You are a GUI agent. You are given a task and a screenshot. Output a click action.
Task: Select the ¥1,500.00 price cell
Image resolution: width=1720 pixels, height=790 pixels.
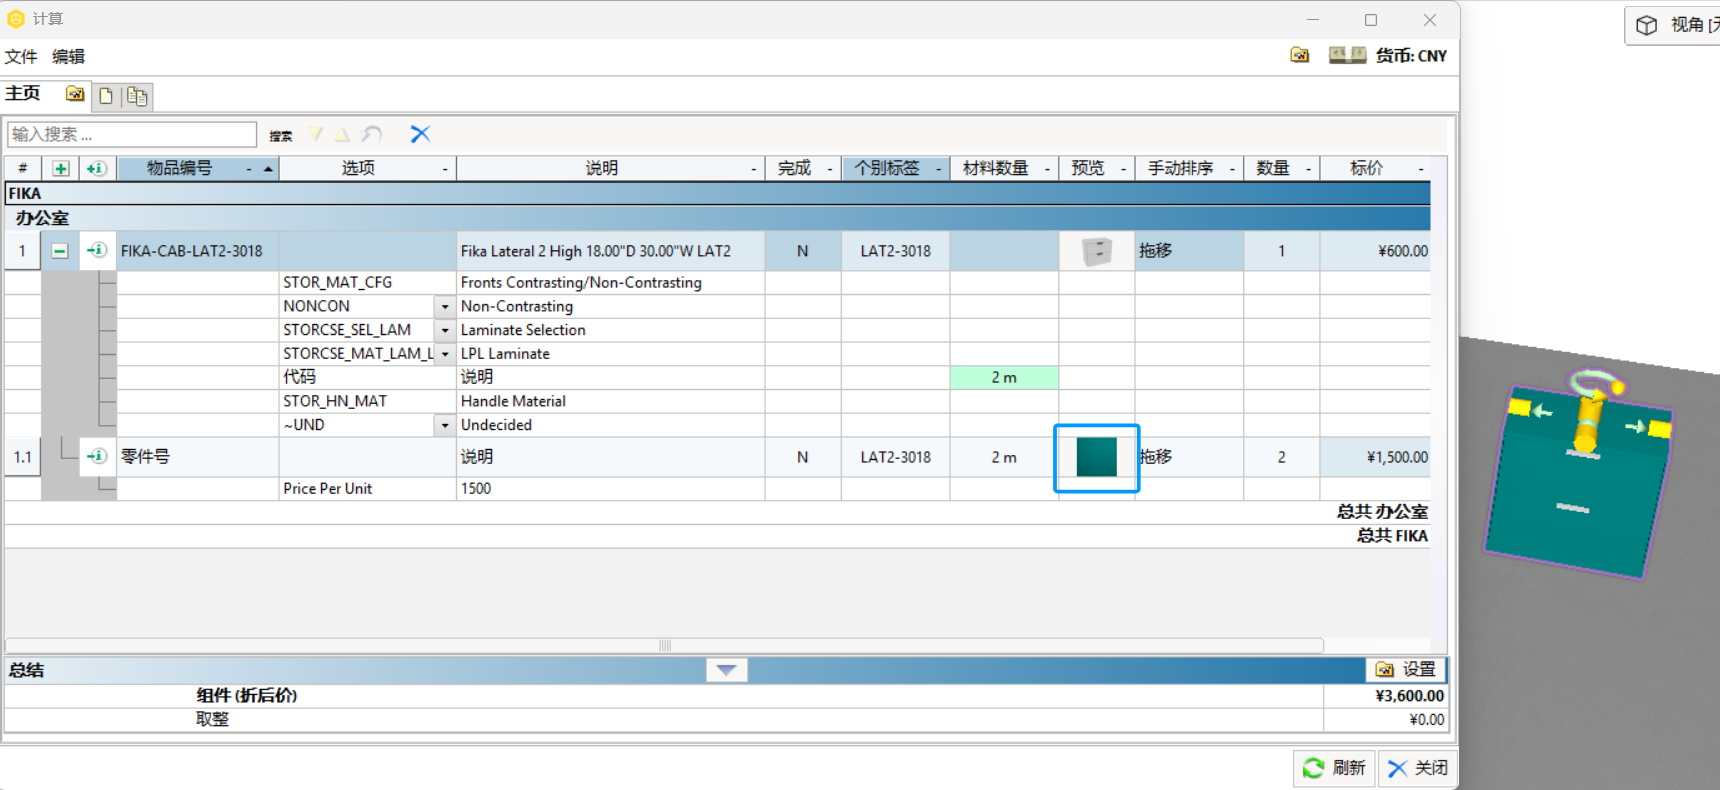(x=1375, y=457)
